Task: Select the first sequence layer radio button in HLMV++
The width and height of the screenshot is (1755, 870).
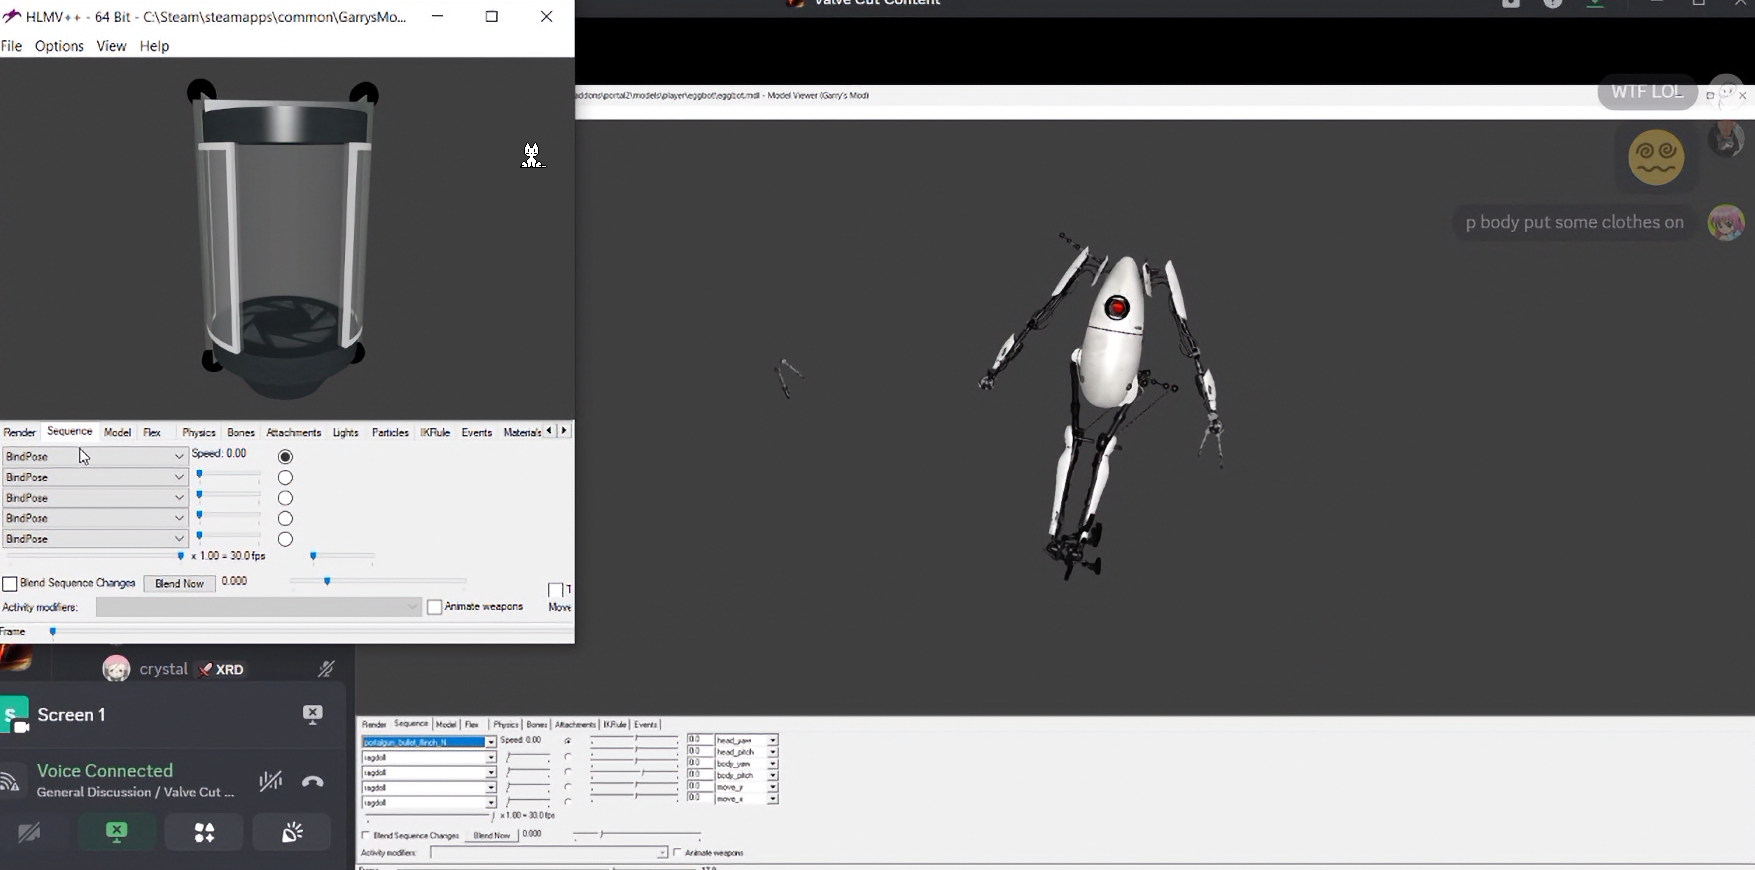Action: (285, 457)
